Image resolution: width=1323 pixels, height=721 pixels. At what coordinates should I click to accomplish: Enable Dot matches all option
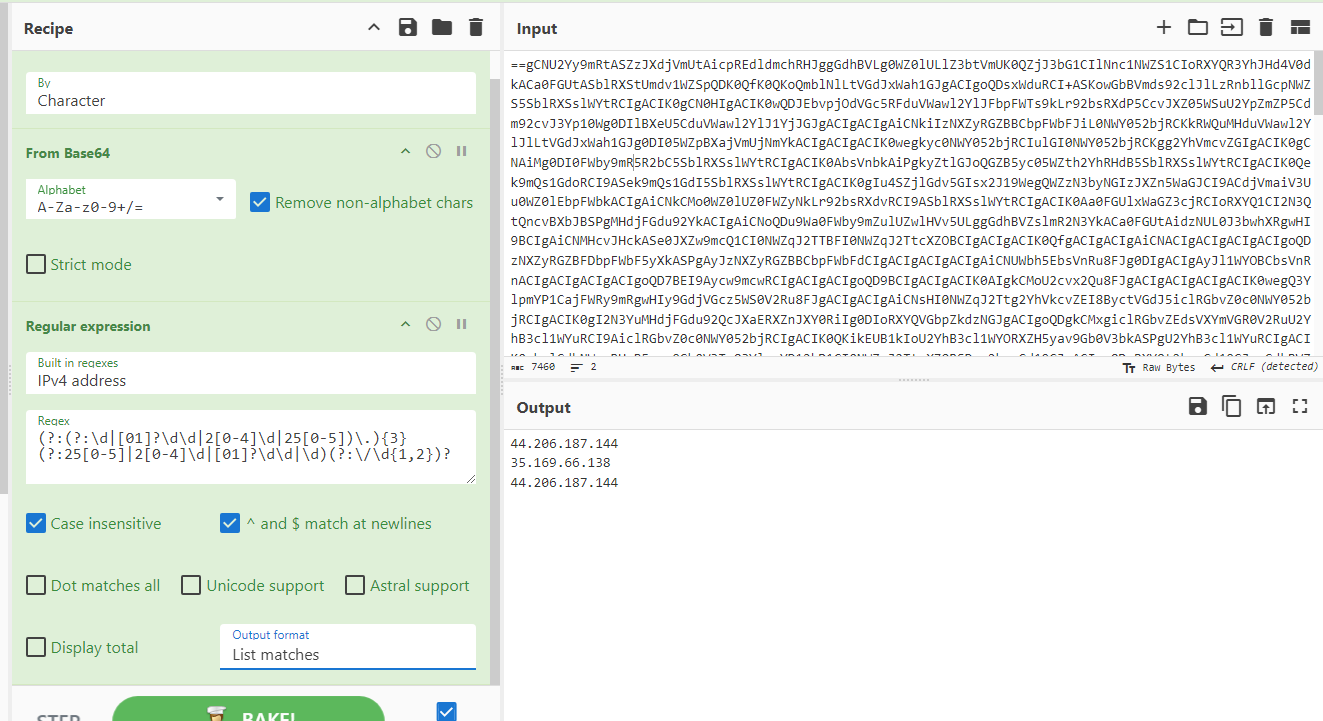click(36, 585)
